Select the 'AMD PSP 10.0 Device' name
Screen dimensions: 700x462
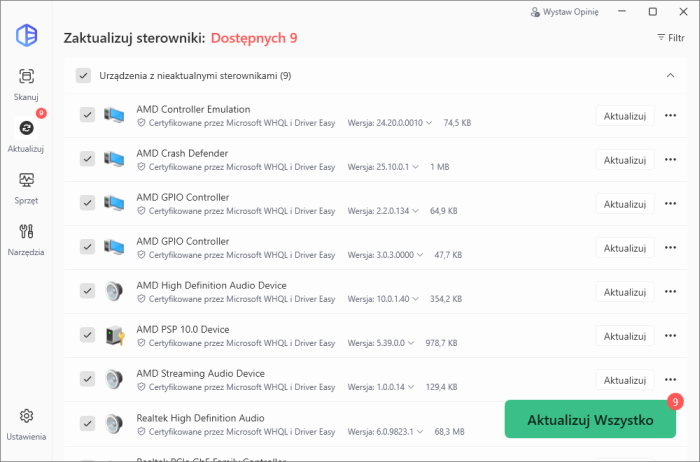[183, 329]
